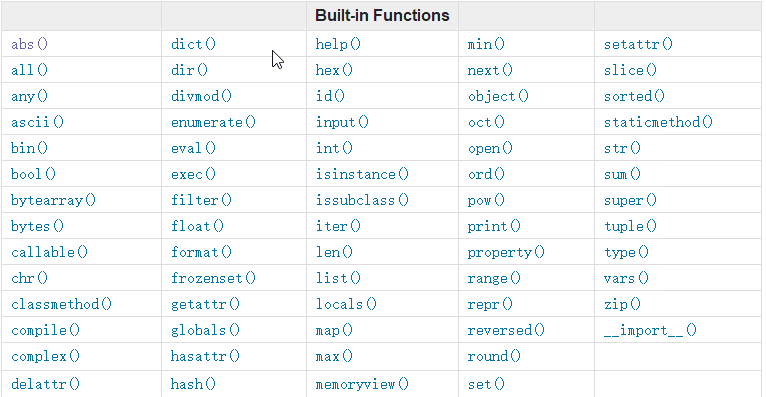This screenshot has height=397, width=766.
Task: Click the locals() link
Action: [x=346, y=304]
